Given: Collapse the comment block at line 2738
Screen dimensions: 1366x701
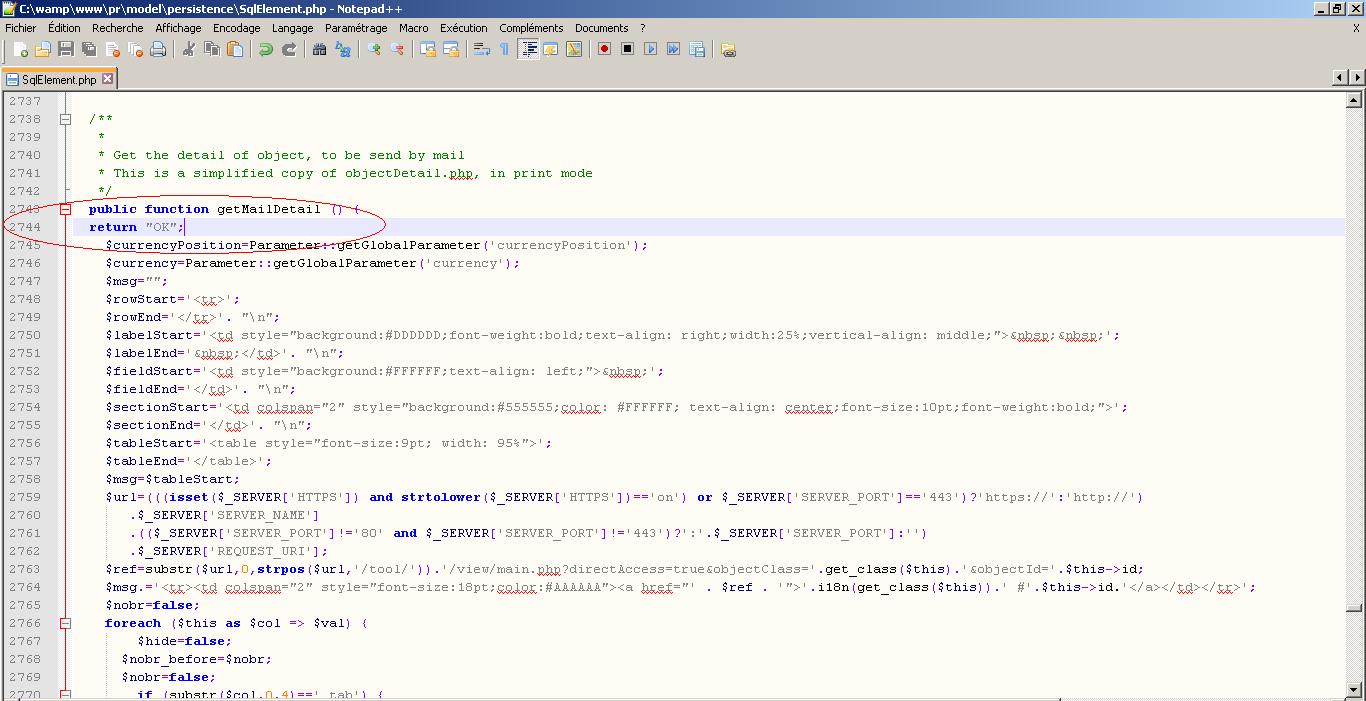Looking at the screenshot, I should pyautogui.click(x=66, y=119).
